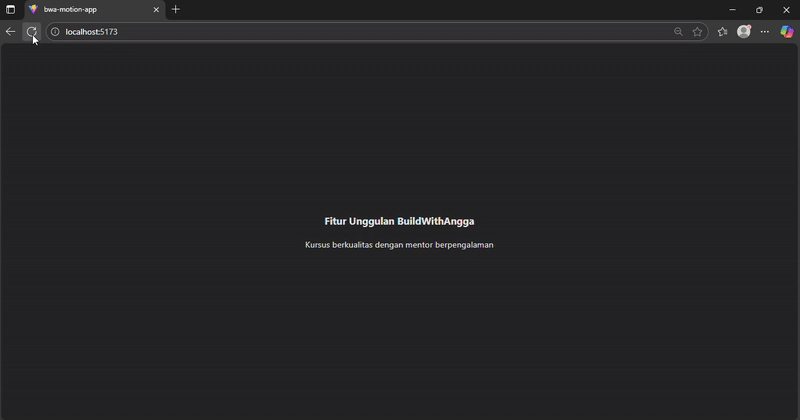The width and height of the screenshot is (800, 420).
Task: Open the zoom magnifier in address bar
Action: pyautogui.click(x=678, y=32)
